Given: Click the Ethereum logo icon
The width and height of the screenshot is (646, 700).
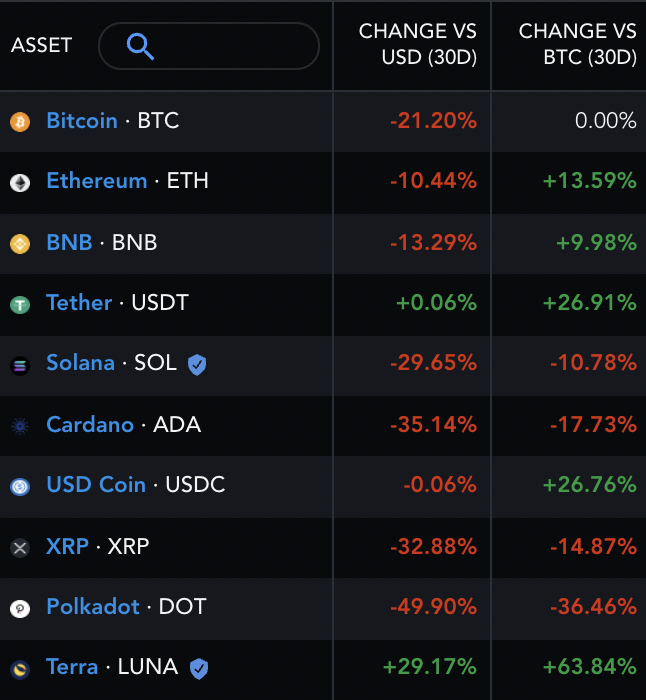Looking at the screenshot, I should [20, 183].
